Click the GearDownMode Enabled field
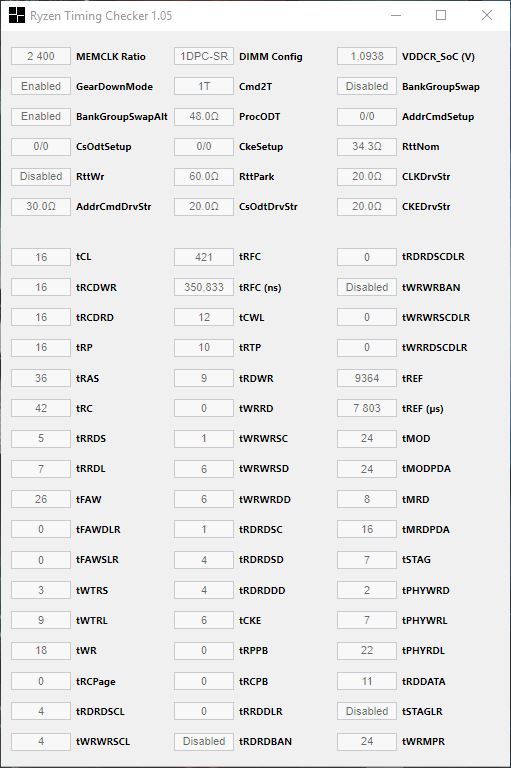511x768 pixels. 41,86
